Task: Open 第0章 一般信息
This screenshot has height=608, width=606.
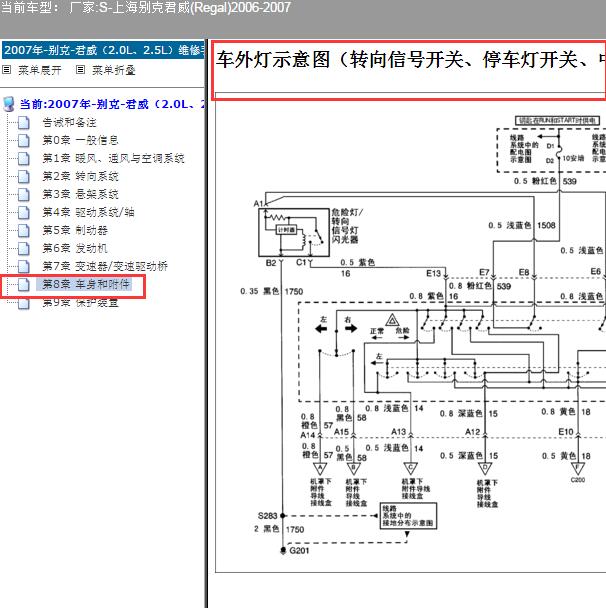Action: (x=80, y=140)
